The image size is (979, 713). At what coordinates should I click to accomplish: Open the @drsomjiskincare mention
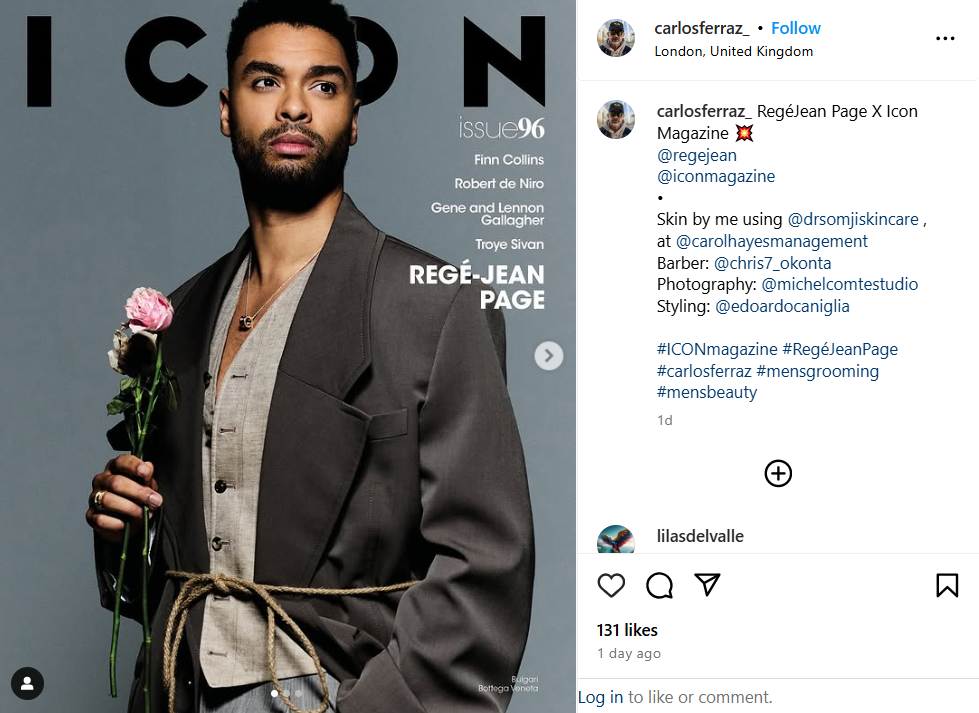(853, 219)
